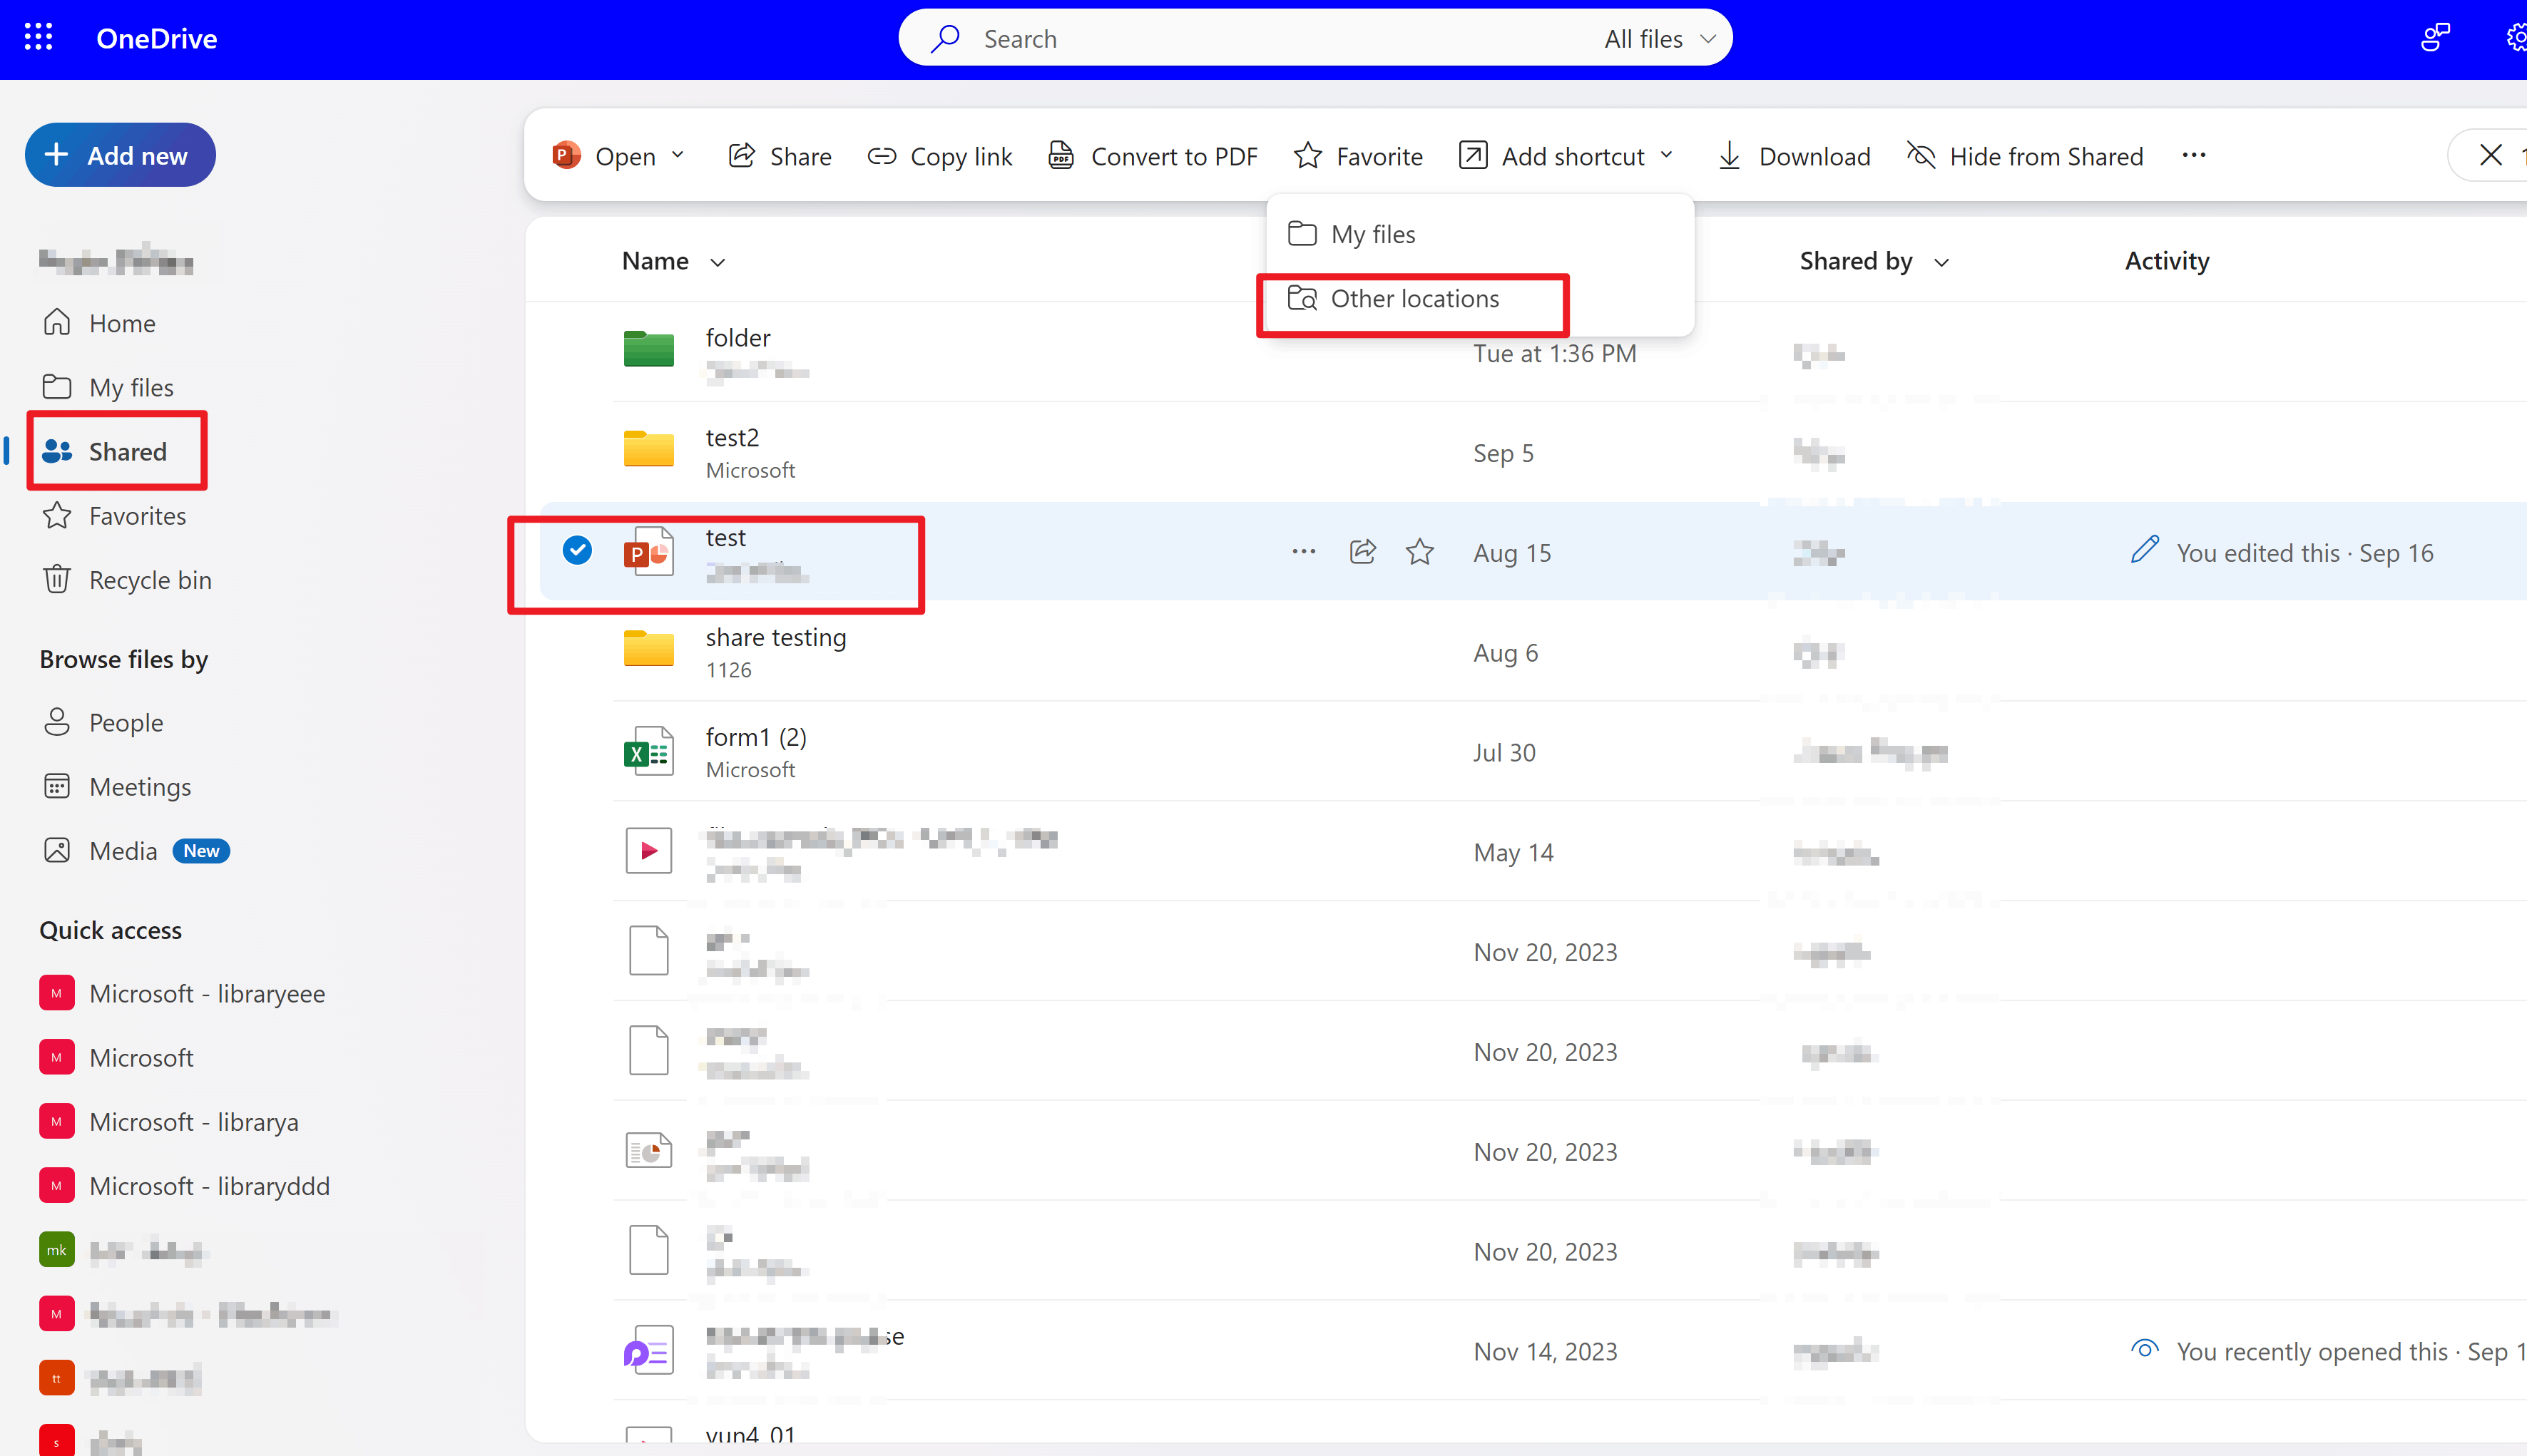Screen dimensions: 2527x1456
Task: Clear selection with the X button
Action: tap(2490, 156)
